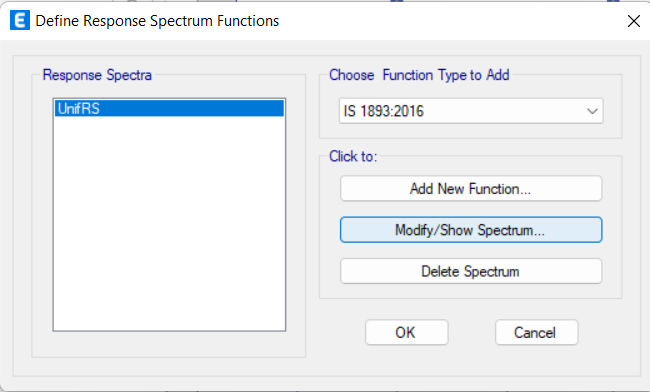The width and height of the screenshot is (650, 392).
Task: Select UnifRS in the Response Spectra list
Action: coord(169,109)
